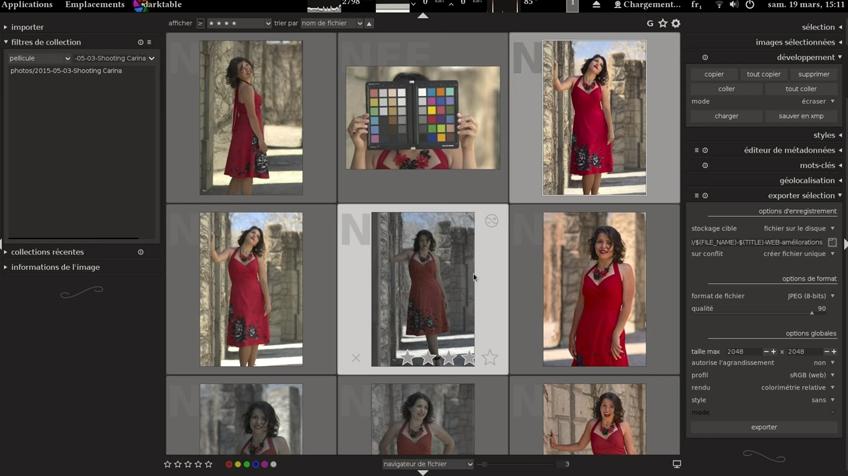Open the pellicule collection type dropdown
The height and width of the screenshot is (476, 848).
(x=39, y=58)
